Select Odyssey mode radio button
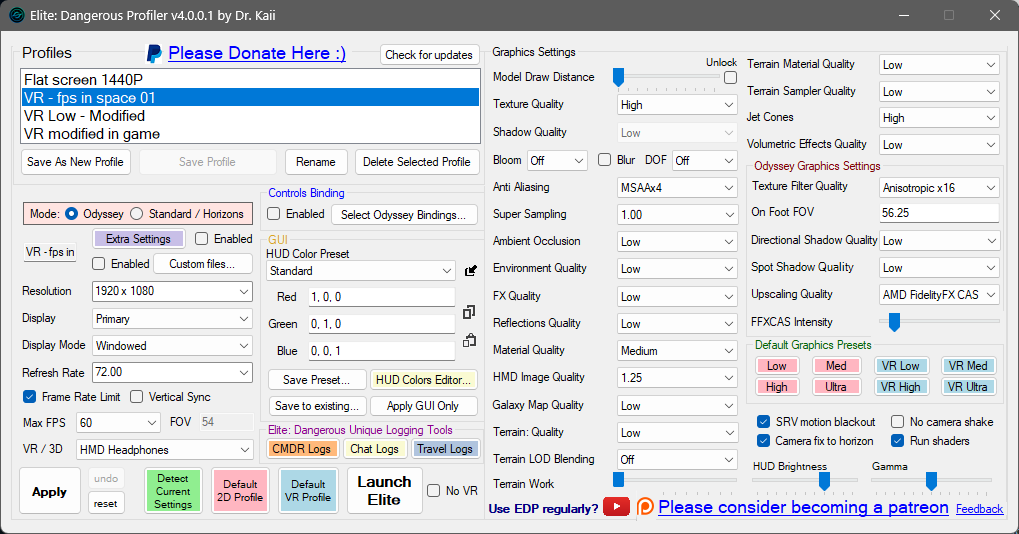The image size is (1019, 534). [x=71, y=214]
